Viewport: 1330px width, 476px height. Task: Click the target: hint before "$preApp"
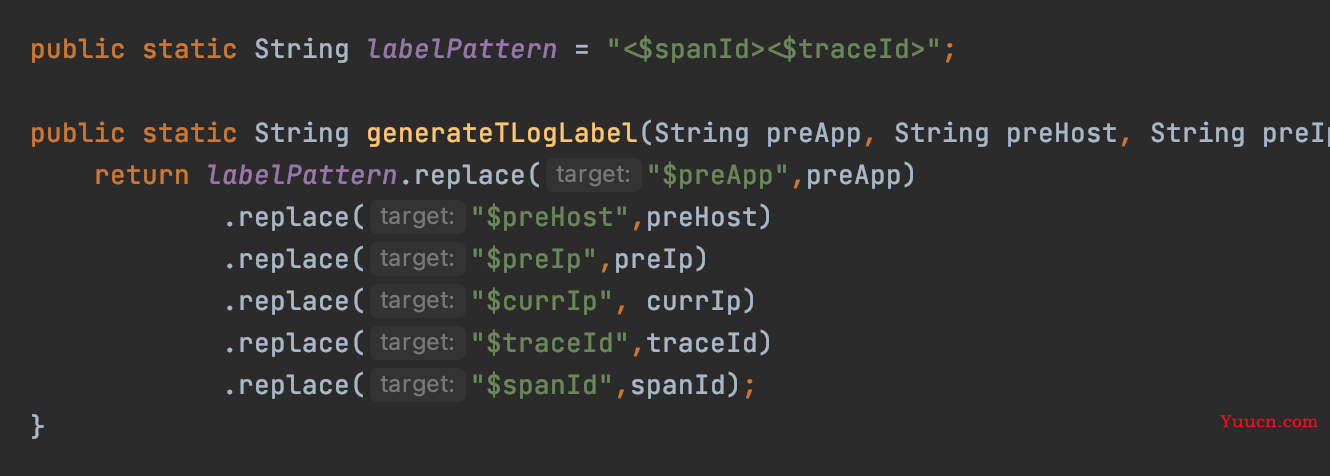coord(594,175)
